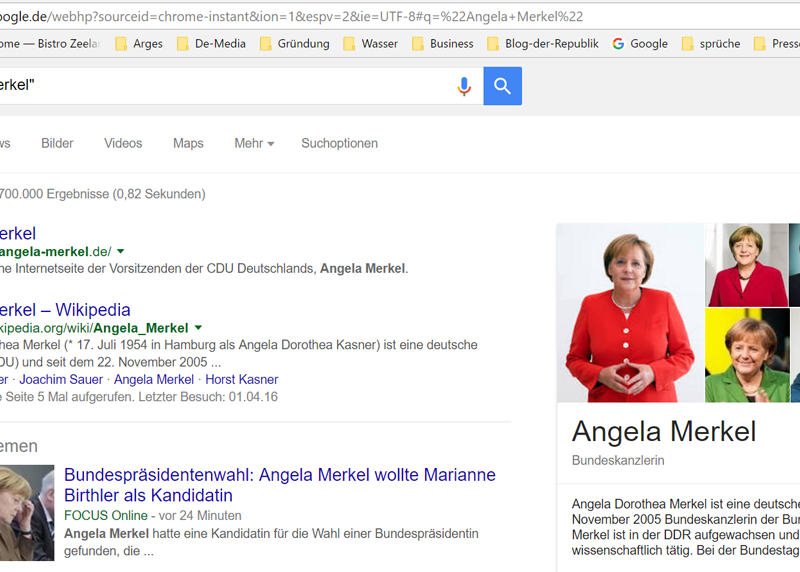Switch to the Videos tab
Image resolution: width=800 pixels, height=572 pixels.
(123, 144)
